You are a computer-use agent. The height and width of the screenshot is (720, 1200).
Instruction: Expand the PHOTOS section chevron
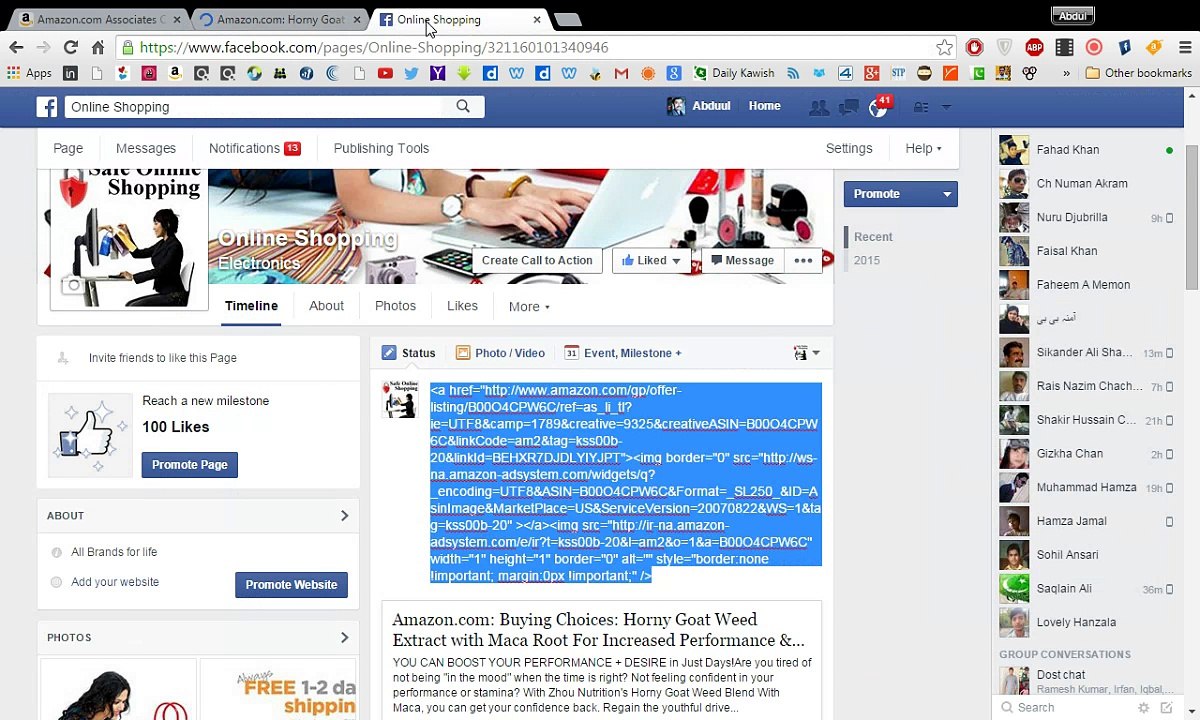click(x=344, y=638)
